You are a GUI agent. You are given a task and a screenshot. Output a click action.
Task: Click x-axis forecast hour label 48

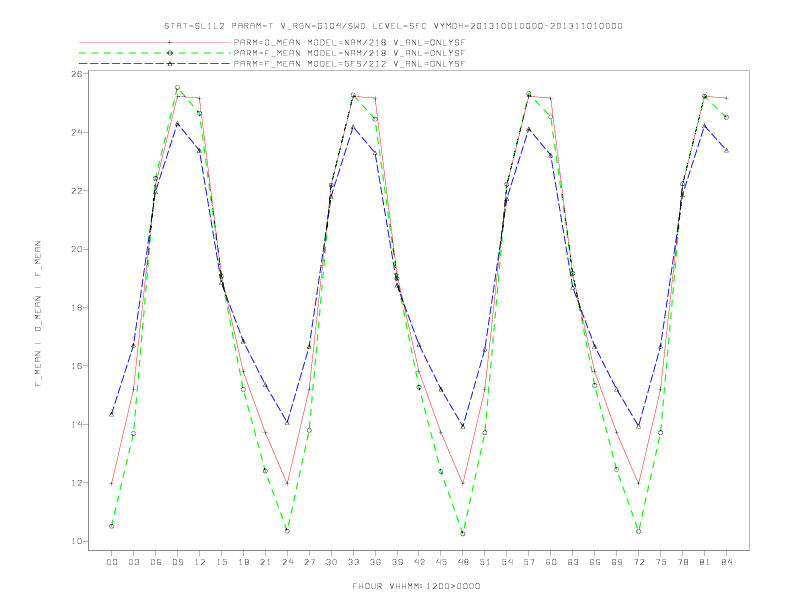(463, 562)
